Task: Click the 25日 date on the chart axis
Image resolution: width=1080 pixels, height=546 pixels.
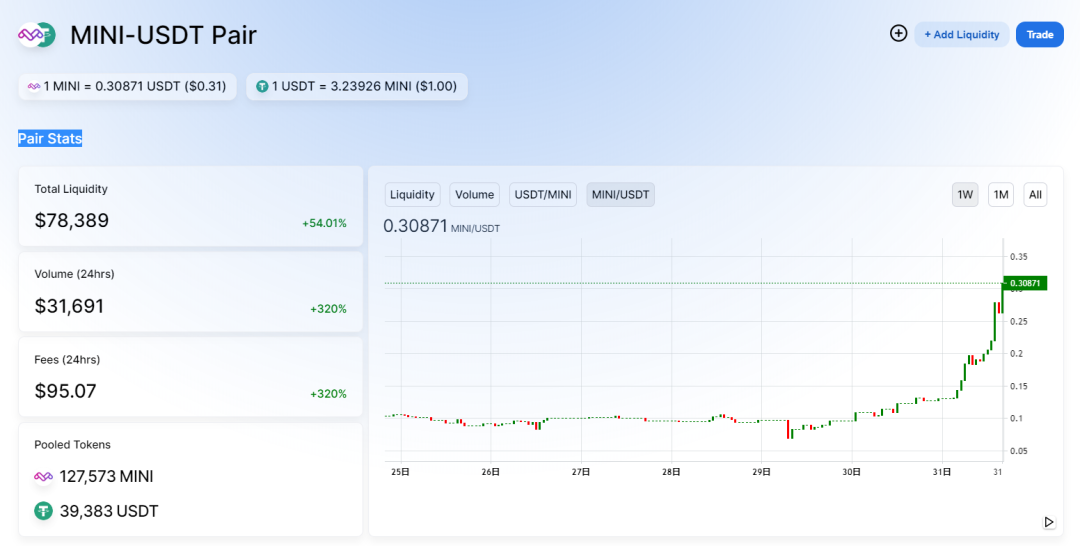Action: (400, 472)
